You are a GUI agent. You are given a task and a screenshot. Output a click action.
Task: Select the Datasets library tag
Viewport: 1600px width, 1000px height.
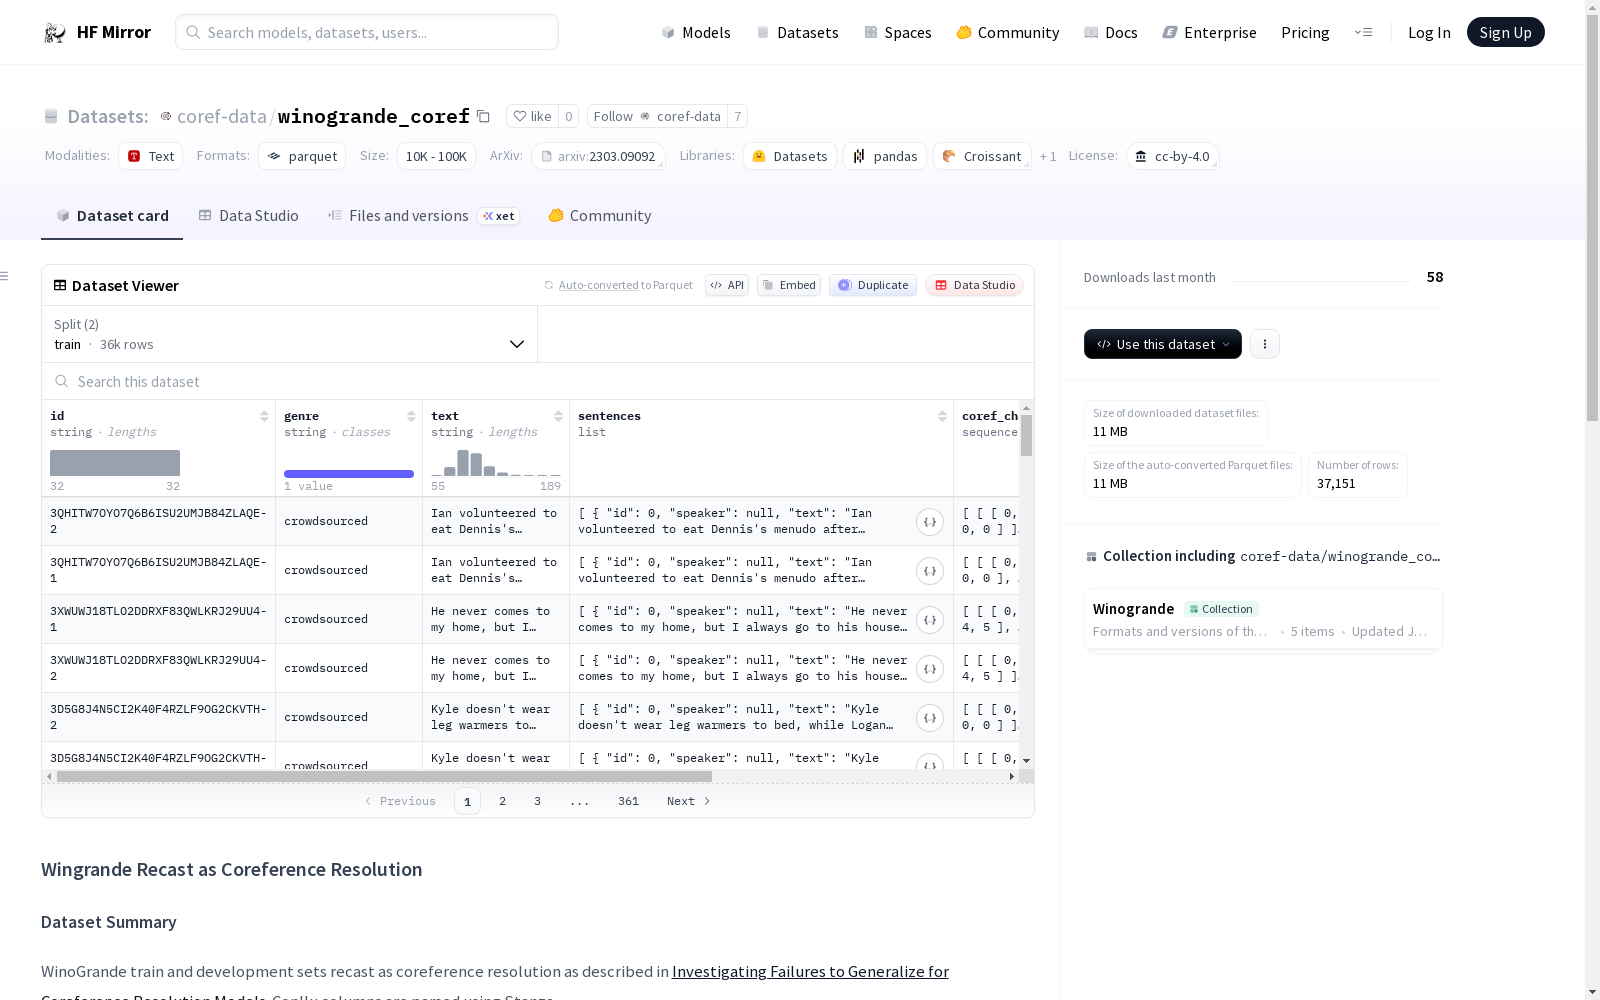(x=790, y=156)
